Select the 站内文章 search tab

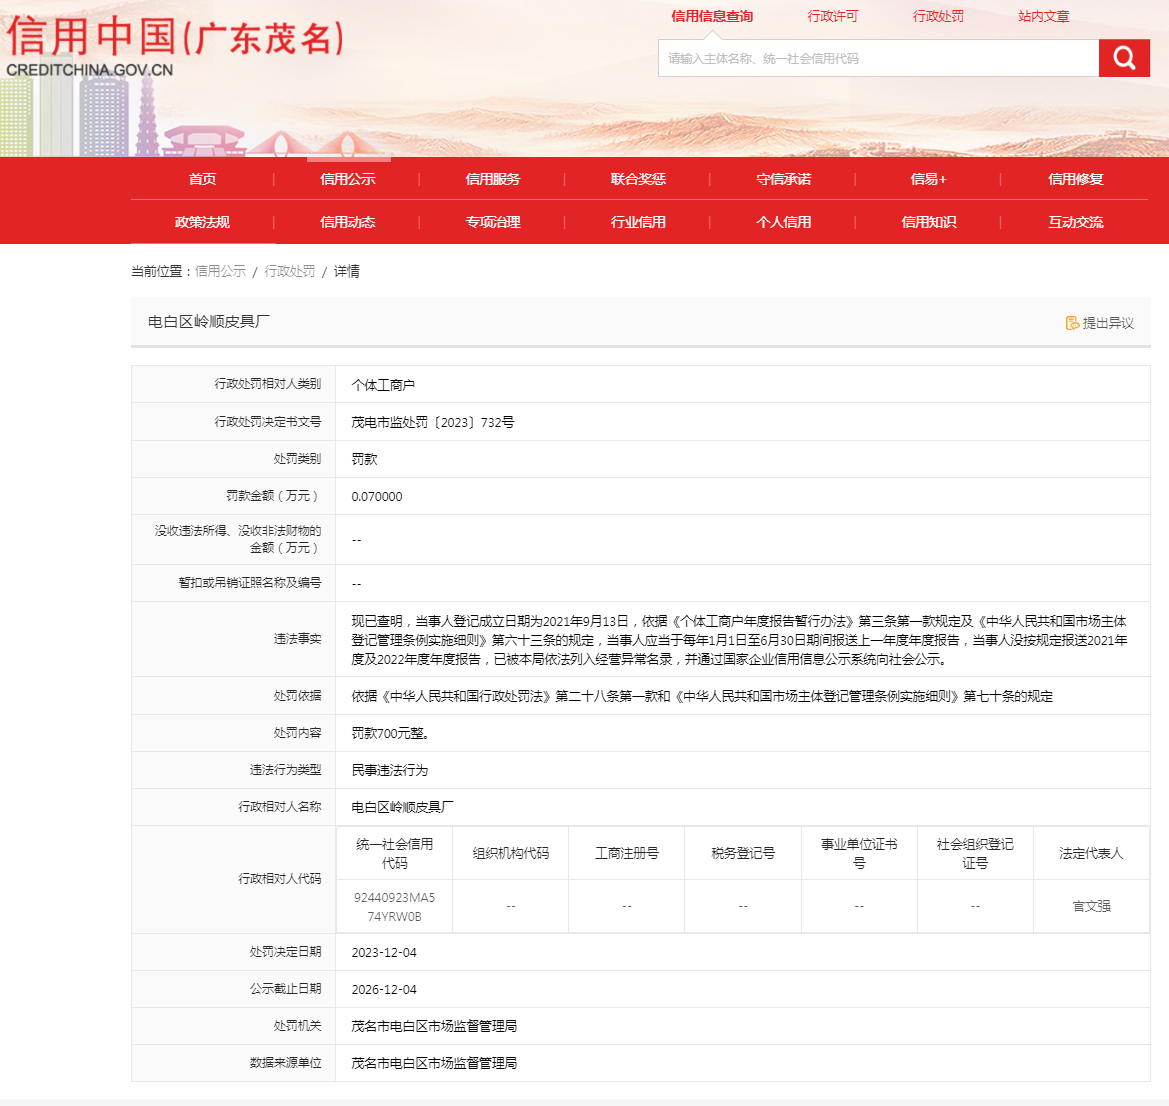pyautogui.click(x=1044, y=16)
